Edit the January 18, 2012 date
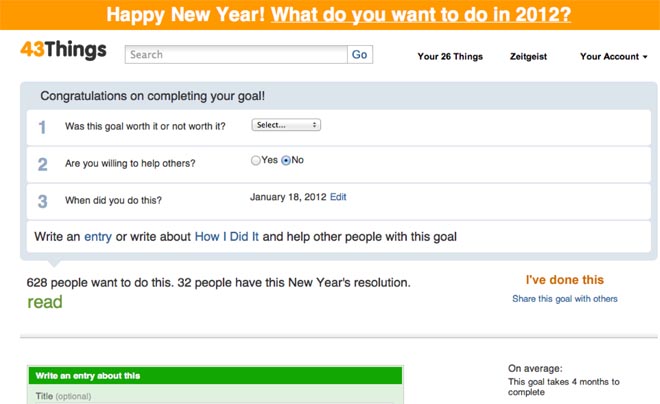The height and width of the screenshot is (404, 660). 338,197
